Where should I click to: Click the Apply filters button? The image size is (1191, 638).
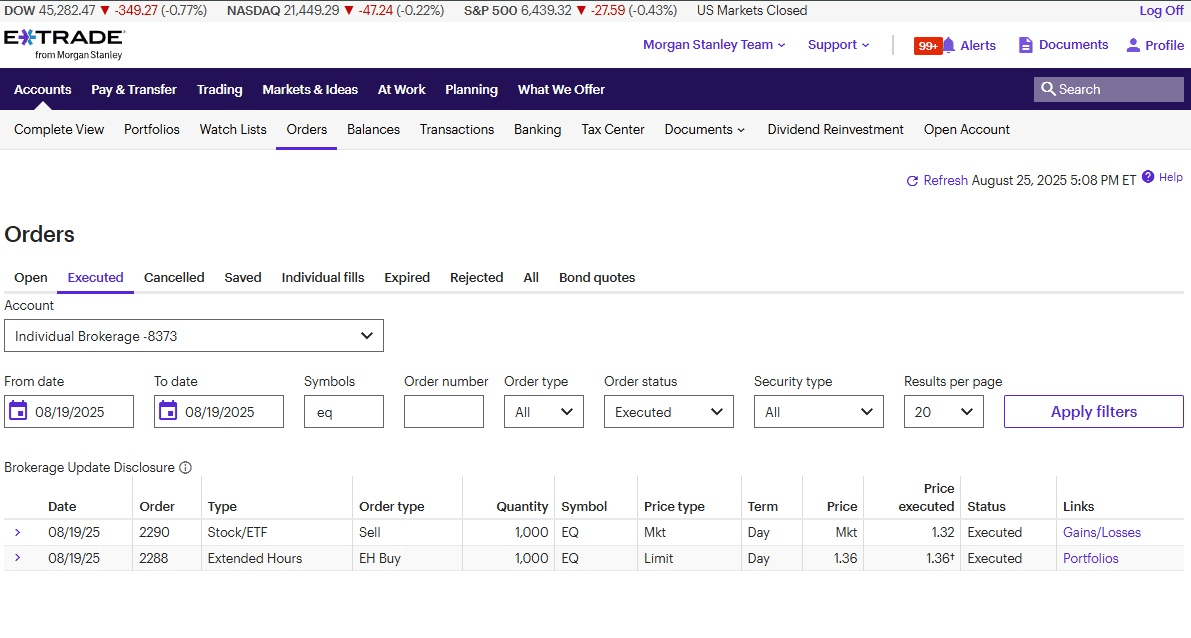(1093, 412)
